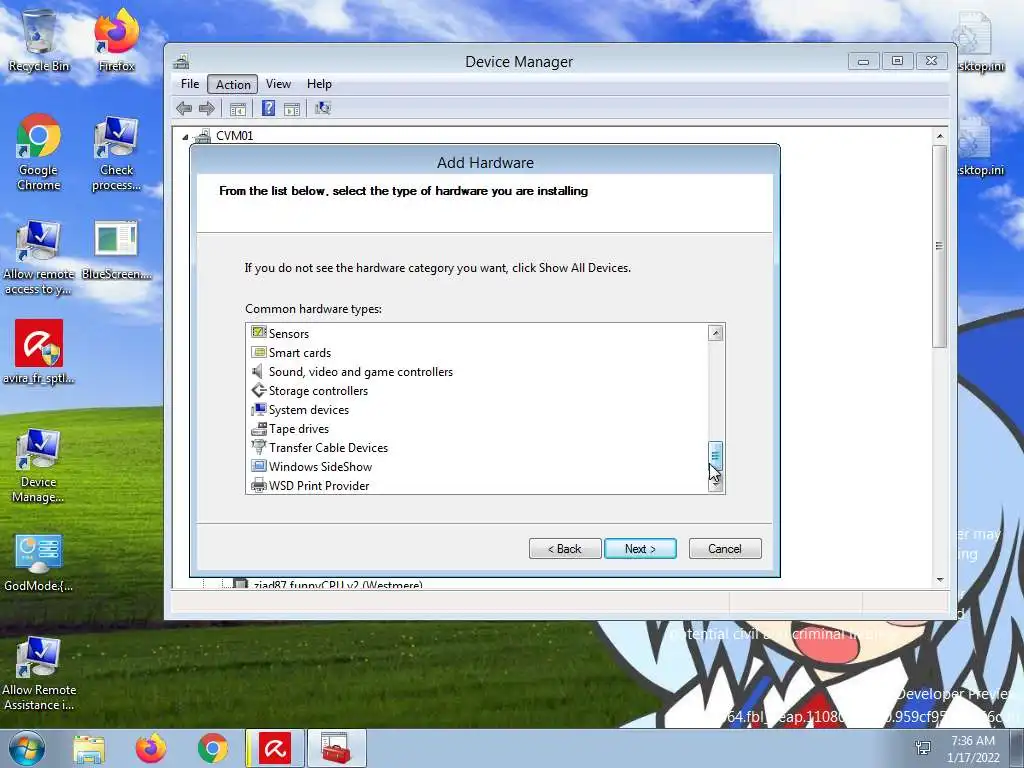Screen dimensions: 1024x768
Task: Select 'Smart cards' text row
Action: tap(300, 353)
